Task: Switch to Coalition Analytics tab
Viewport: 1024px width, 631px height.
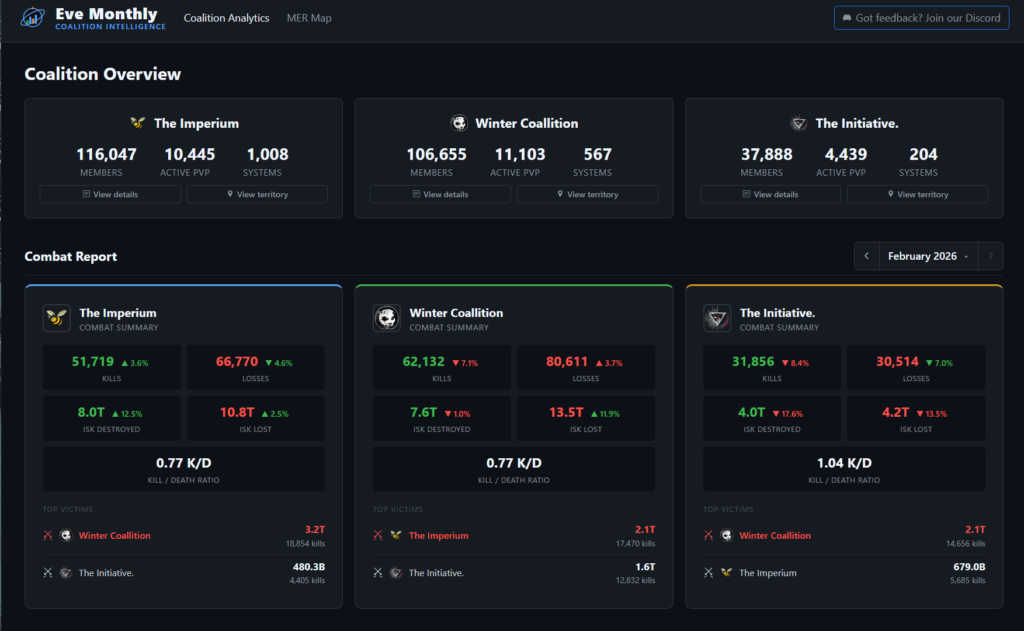Action: pyautogui.click(x=226, y=18)
